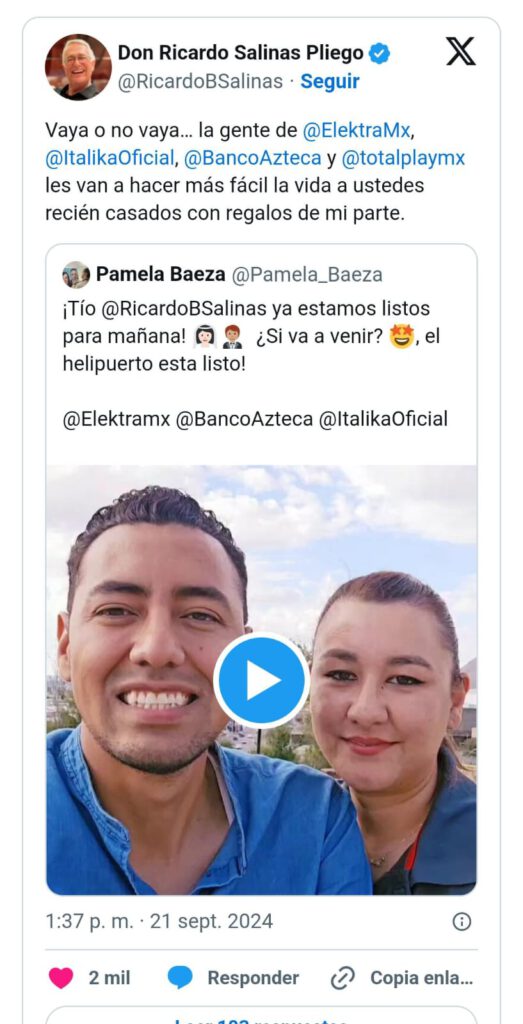523x1024 pixels.
Task: Follow the account via Seguir
Action: click(330, 82)
